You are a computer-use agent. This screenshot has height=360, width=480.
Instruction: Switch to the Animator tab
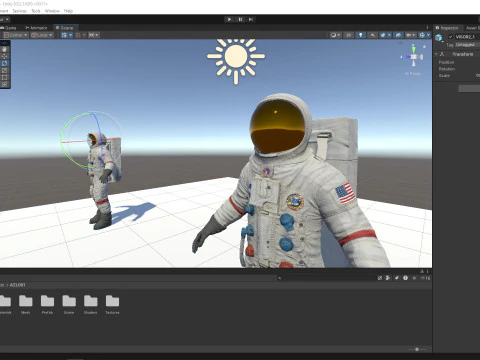point(36,28)
